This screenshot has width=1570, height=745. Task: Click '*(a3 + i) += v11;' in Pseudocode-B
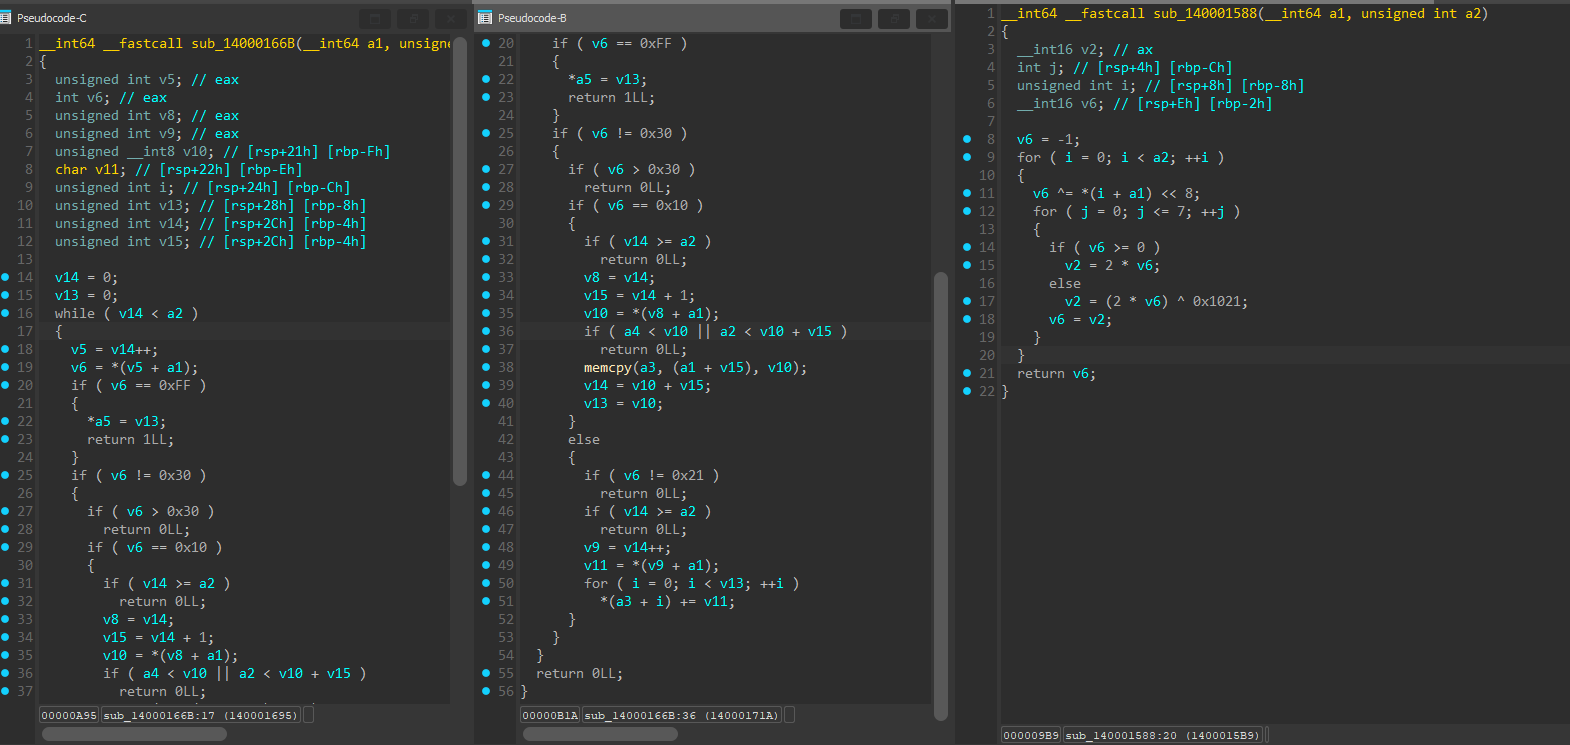[x=667, y=601]
